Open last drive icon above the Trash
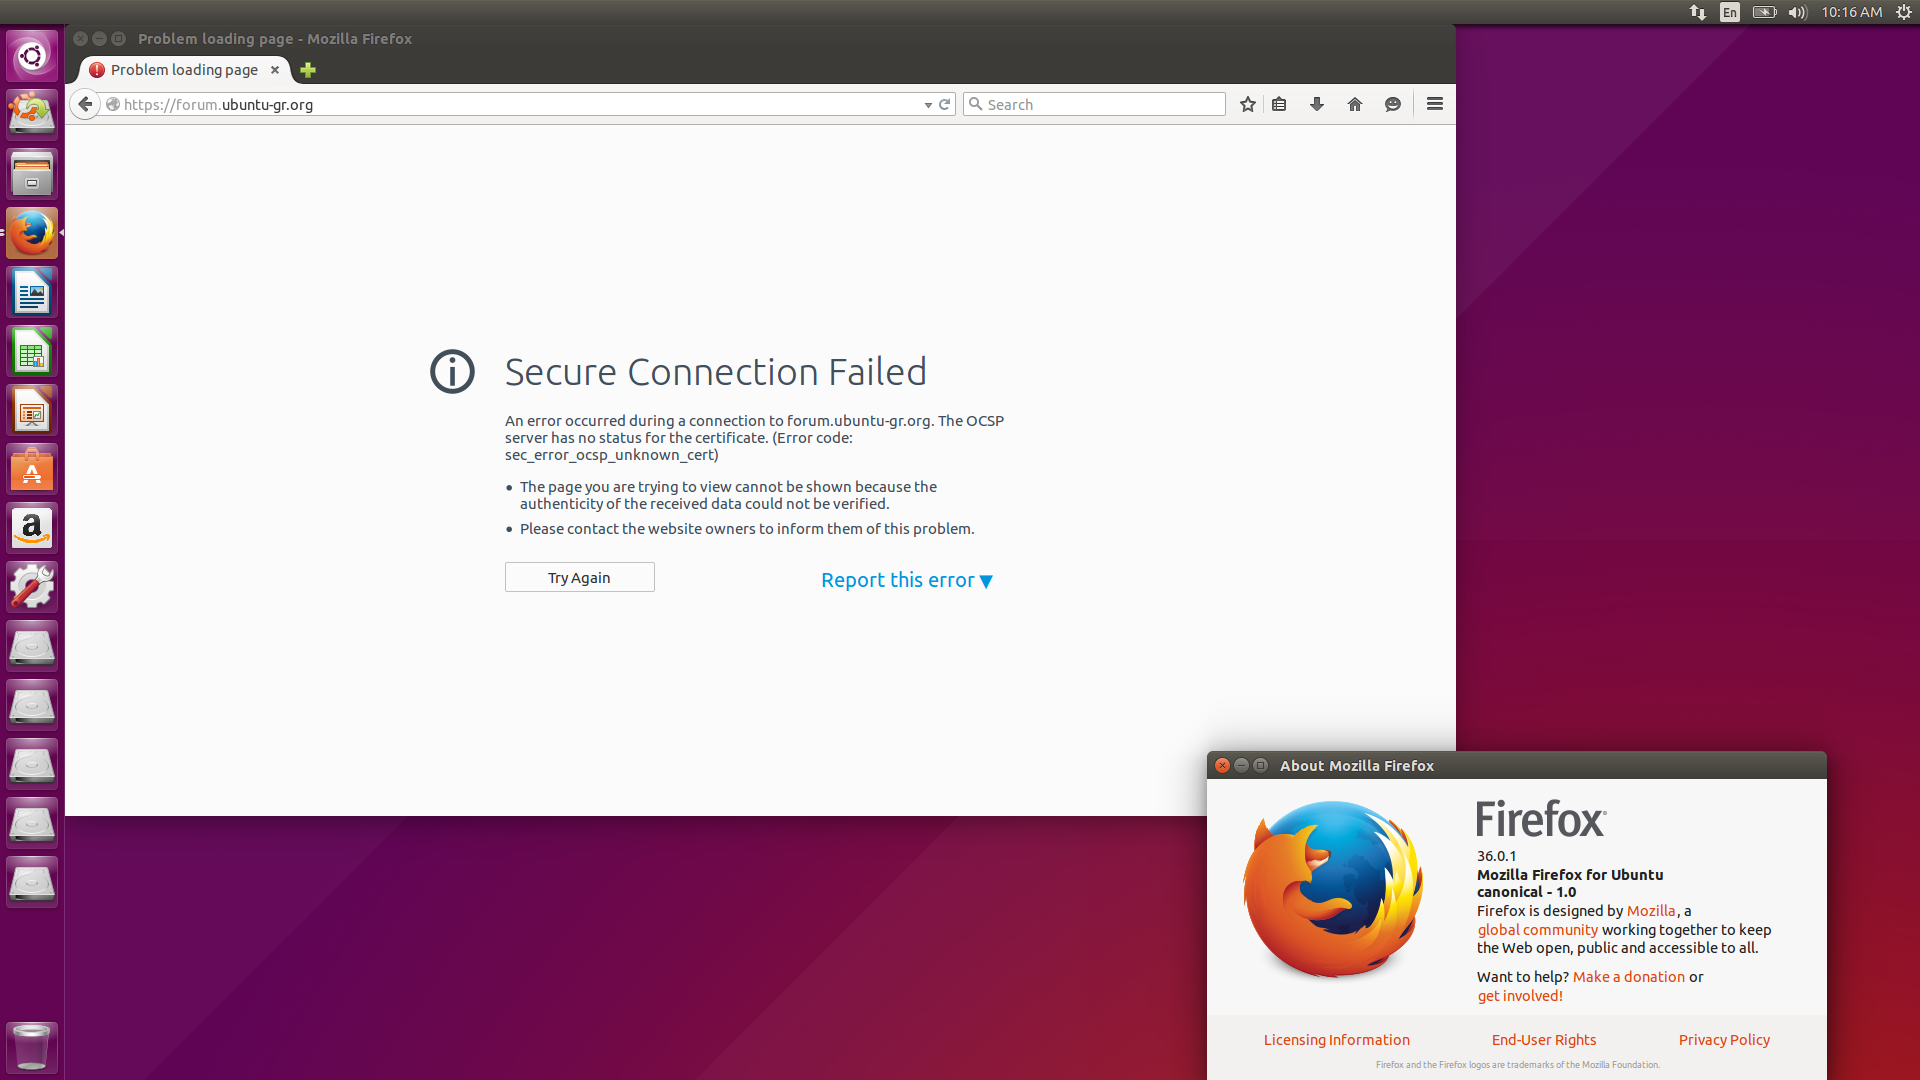This screenshot has height=1080, width=1920. click(32, 883)
